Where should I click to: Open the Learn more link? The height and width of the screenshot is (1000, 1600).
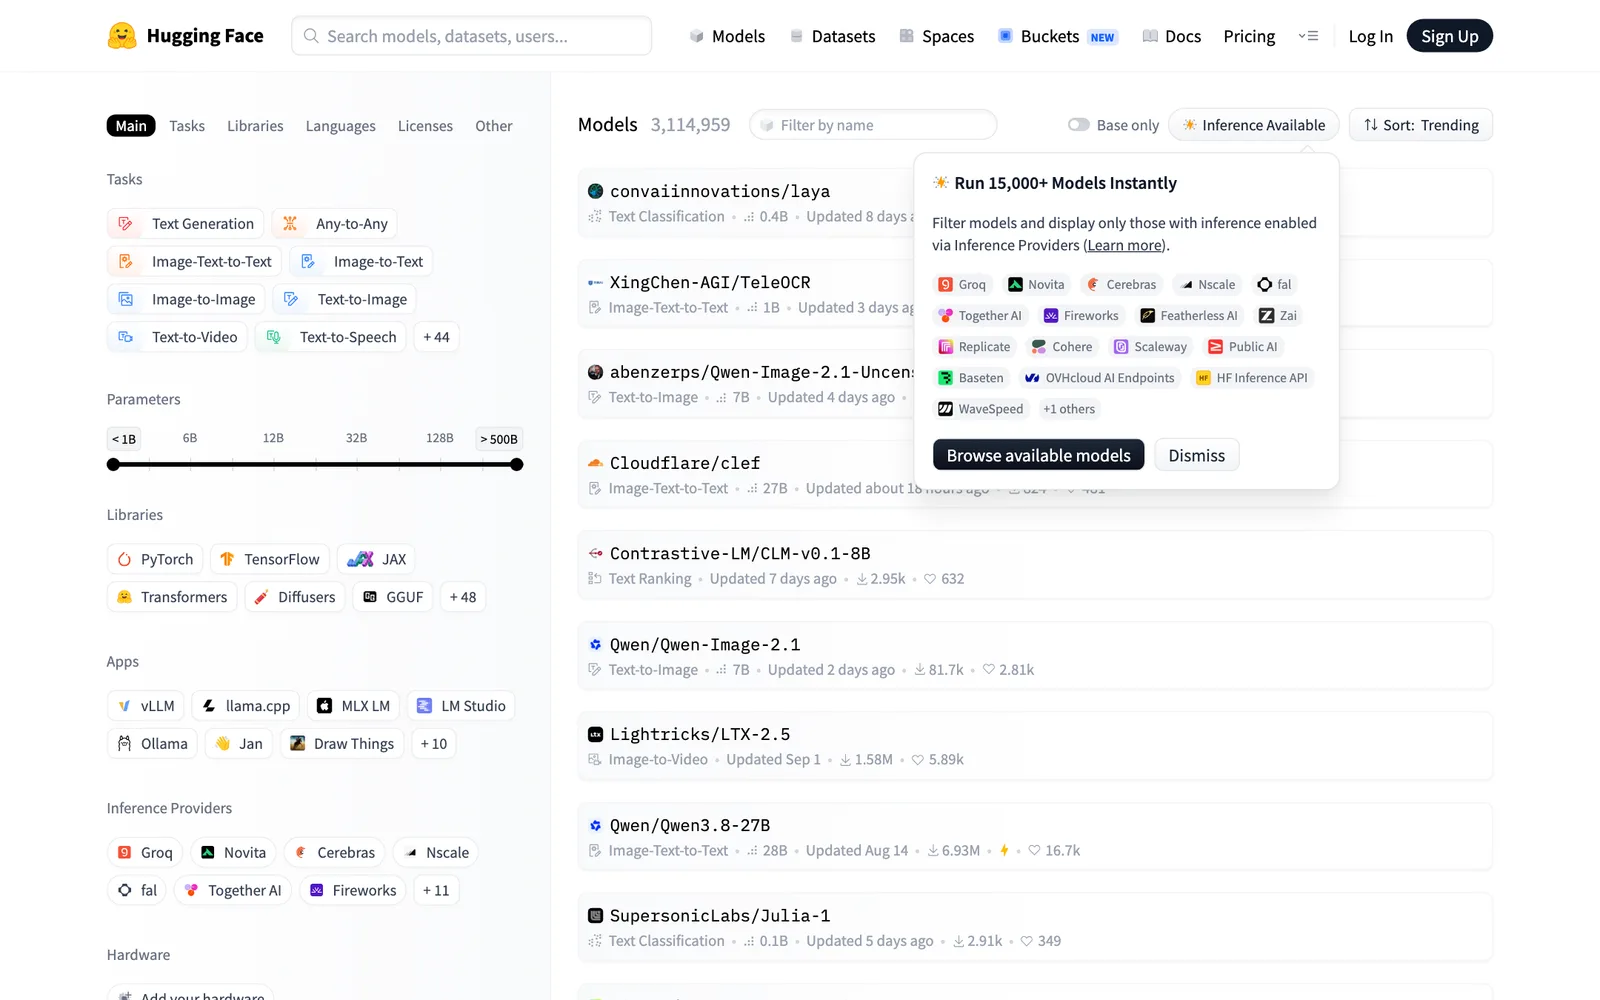point(1125,245)
